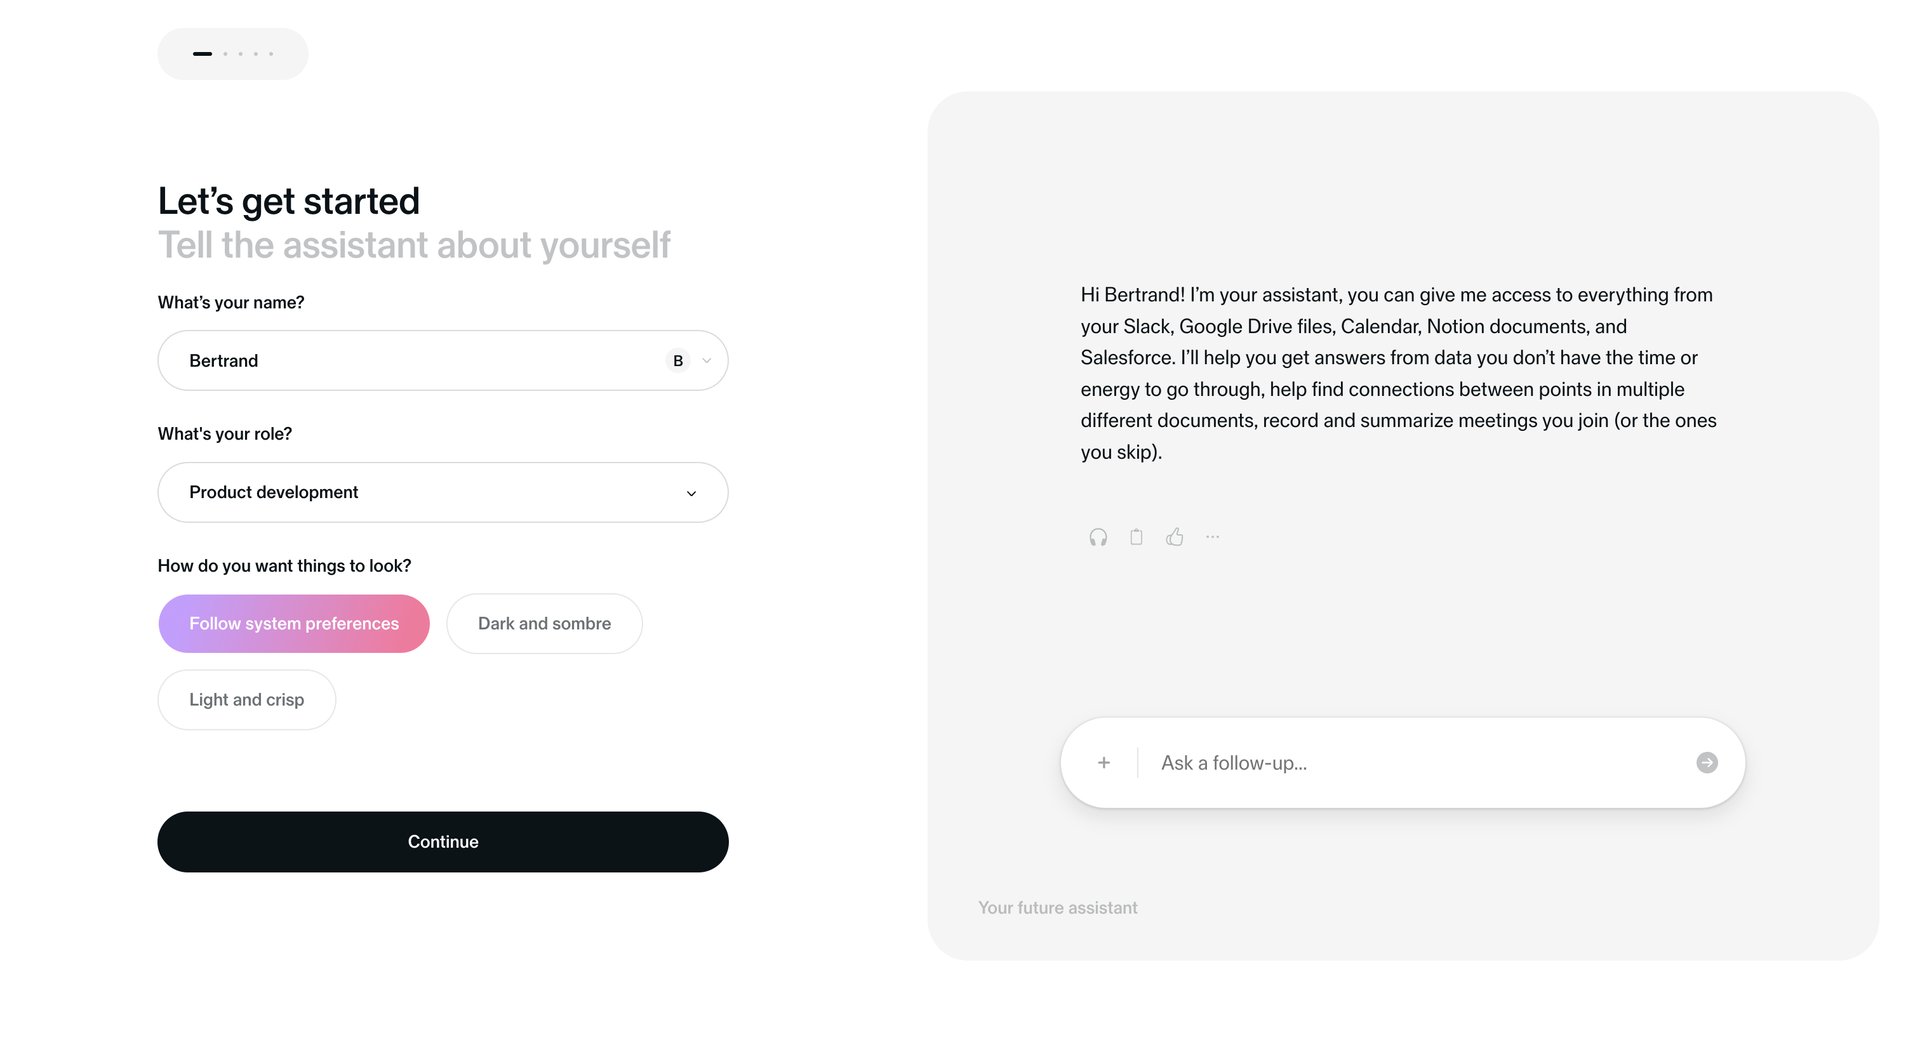The height and width of the screenshot is (1052, 1920).
Task: Click the active step dash in the progress indicator
Action: (x=203, y=53)
